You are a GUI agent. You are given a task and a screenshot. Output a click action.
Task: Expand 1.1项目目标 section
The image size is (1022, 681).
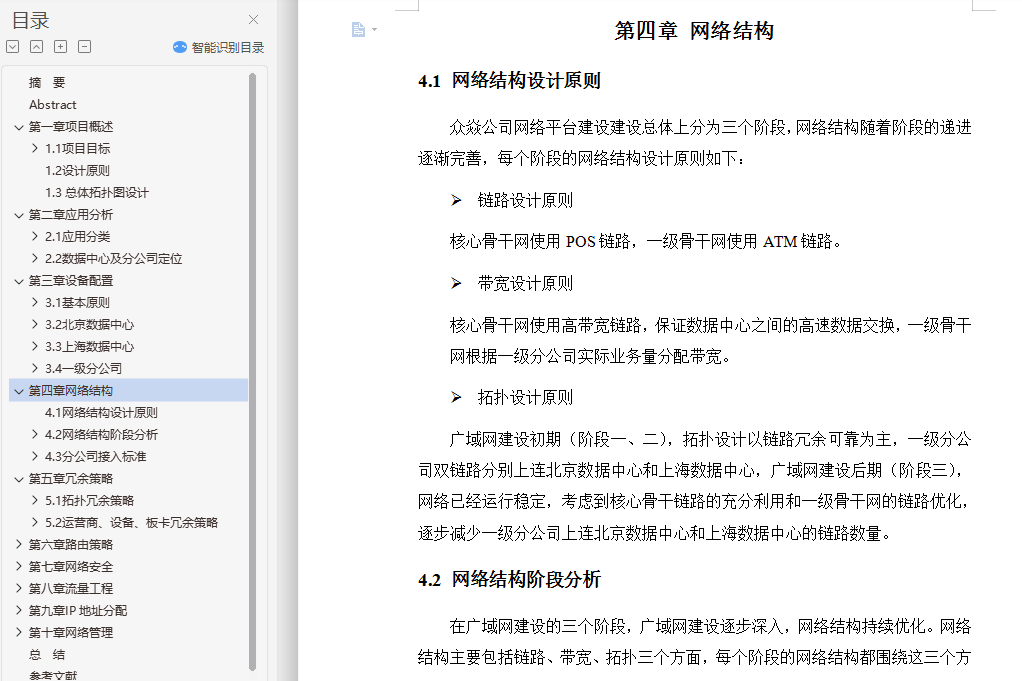pos(35,149)
